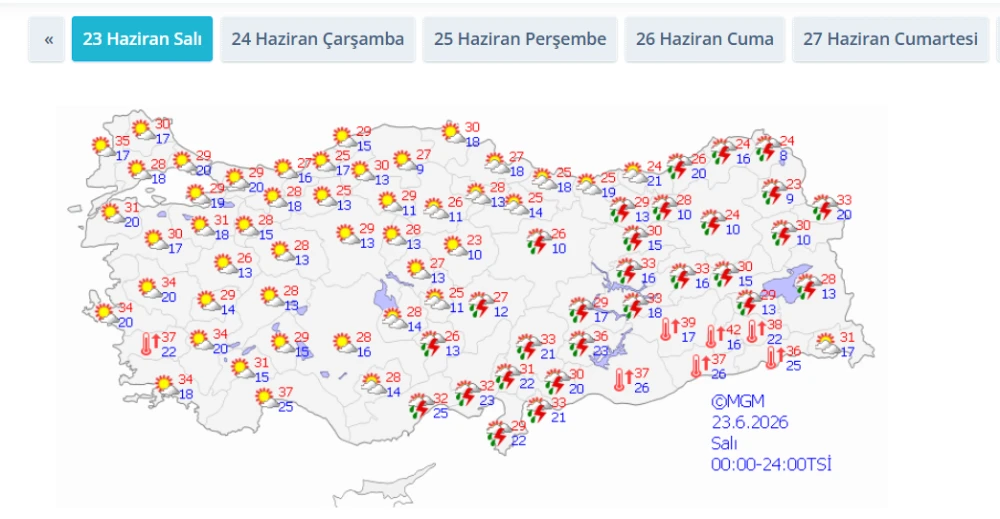Open the heat icon labeled 36/25

774,357
